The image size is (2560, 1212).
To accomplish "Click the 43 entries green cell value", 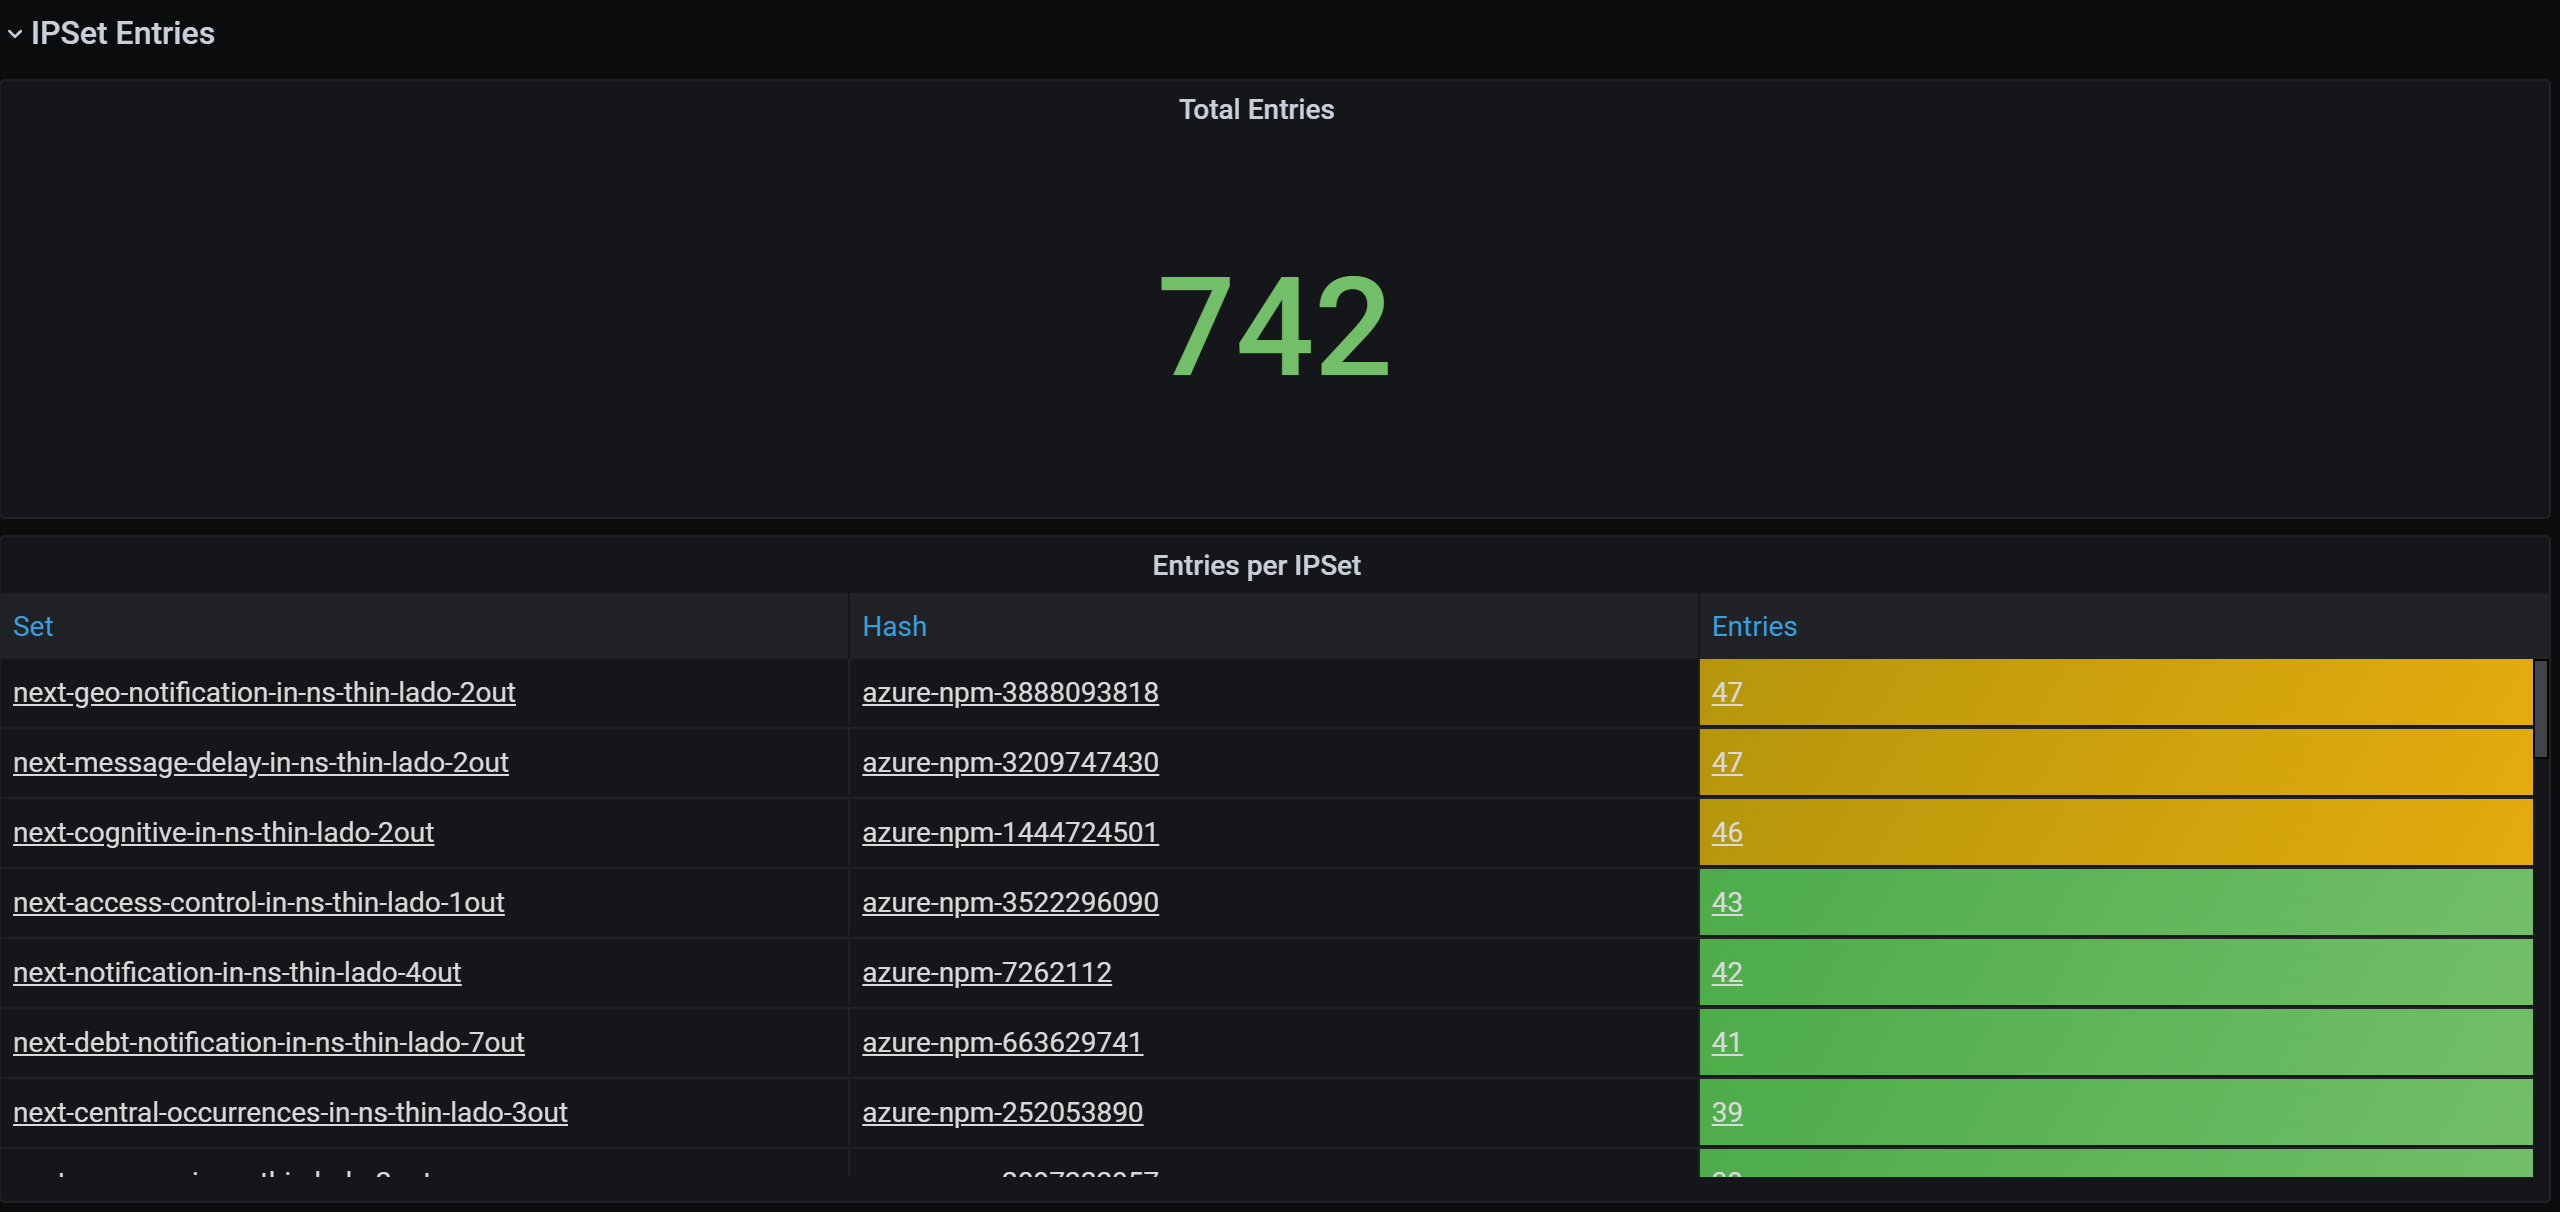I will coord(1727,903).
